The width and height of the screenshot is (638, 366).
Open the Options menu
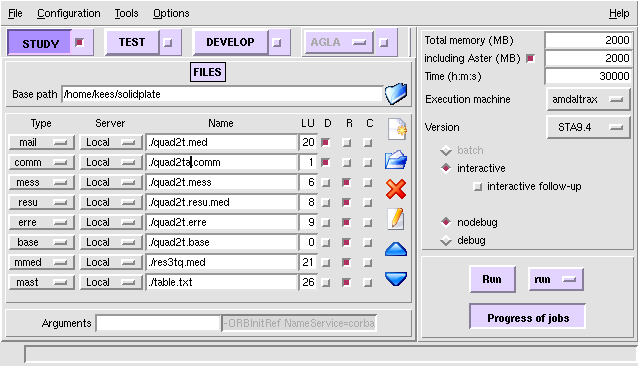coord(171,13)
